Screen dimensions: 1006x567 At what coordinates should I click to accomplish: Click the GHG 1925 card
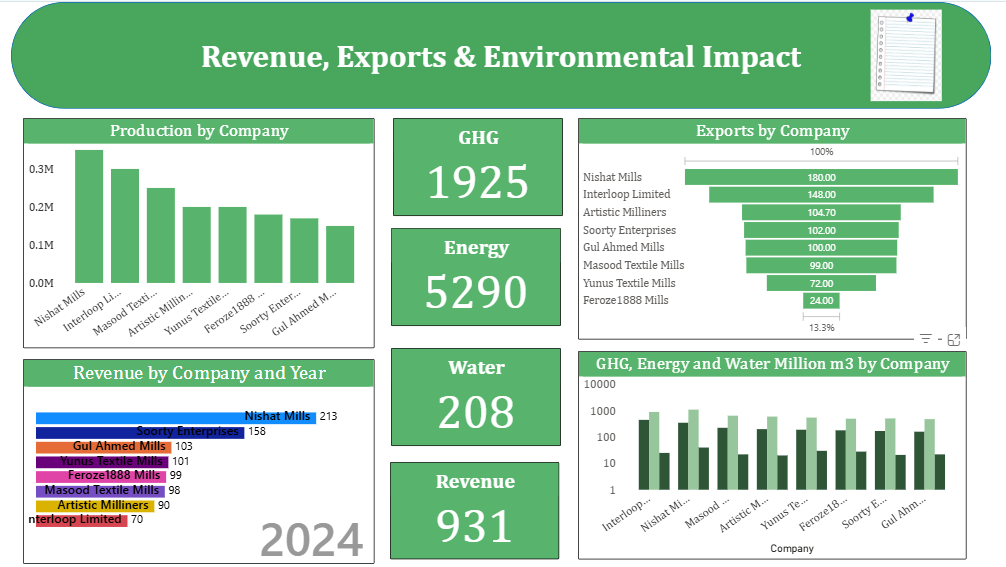tap(477, 167)
